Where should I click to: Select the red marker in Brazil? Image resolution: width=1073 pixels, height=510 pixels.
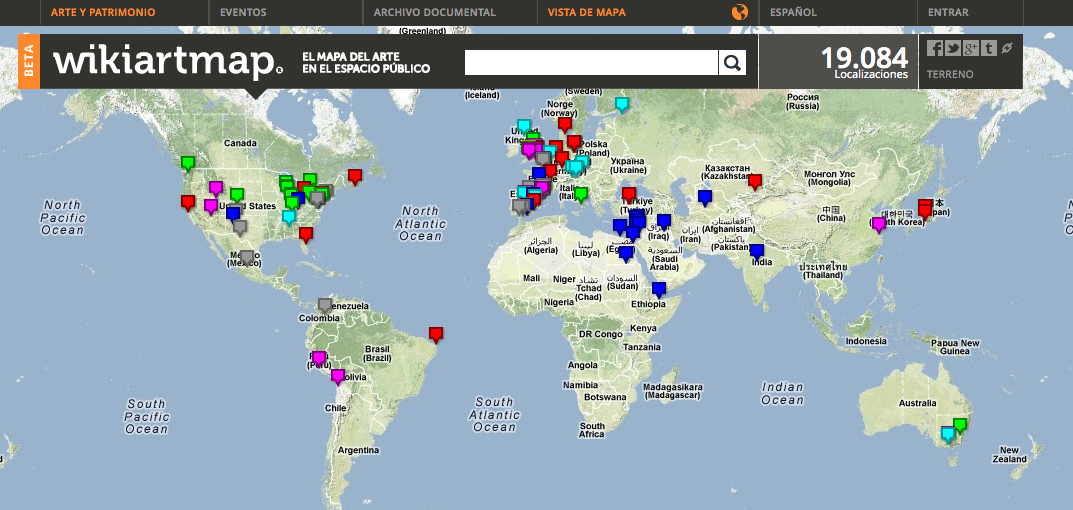click(x=436, y=333)
